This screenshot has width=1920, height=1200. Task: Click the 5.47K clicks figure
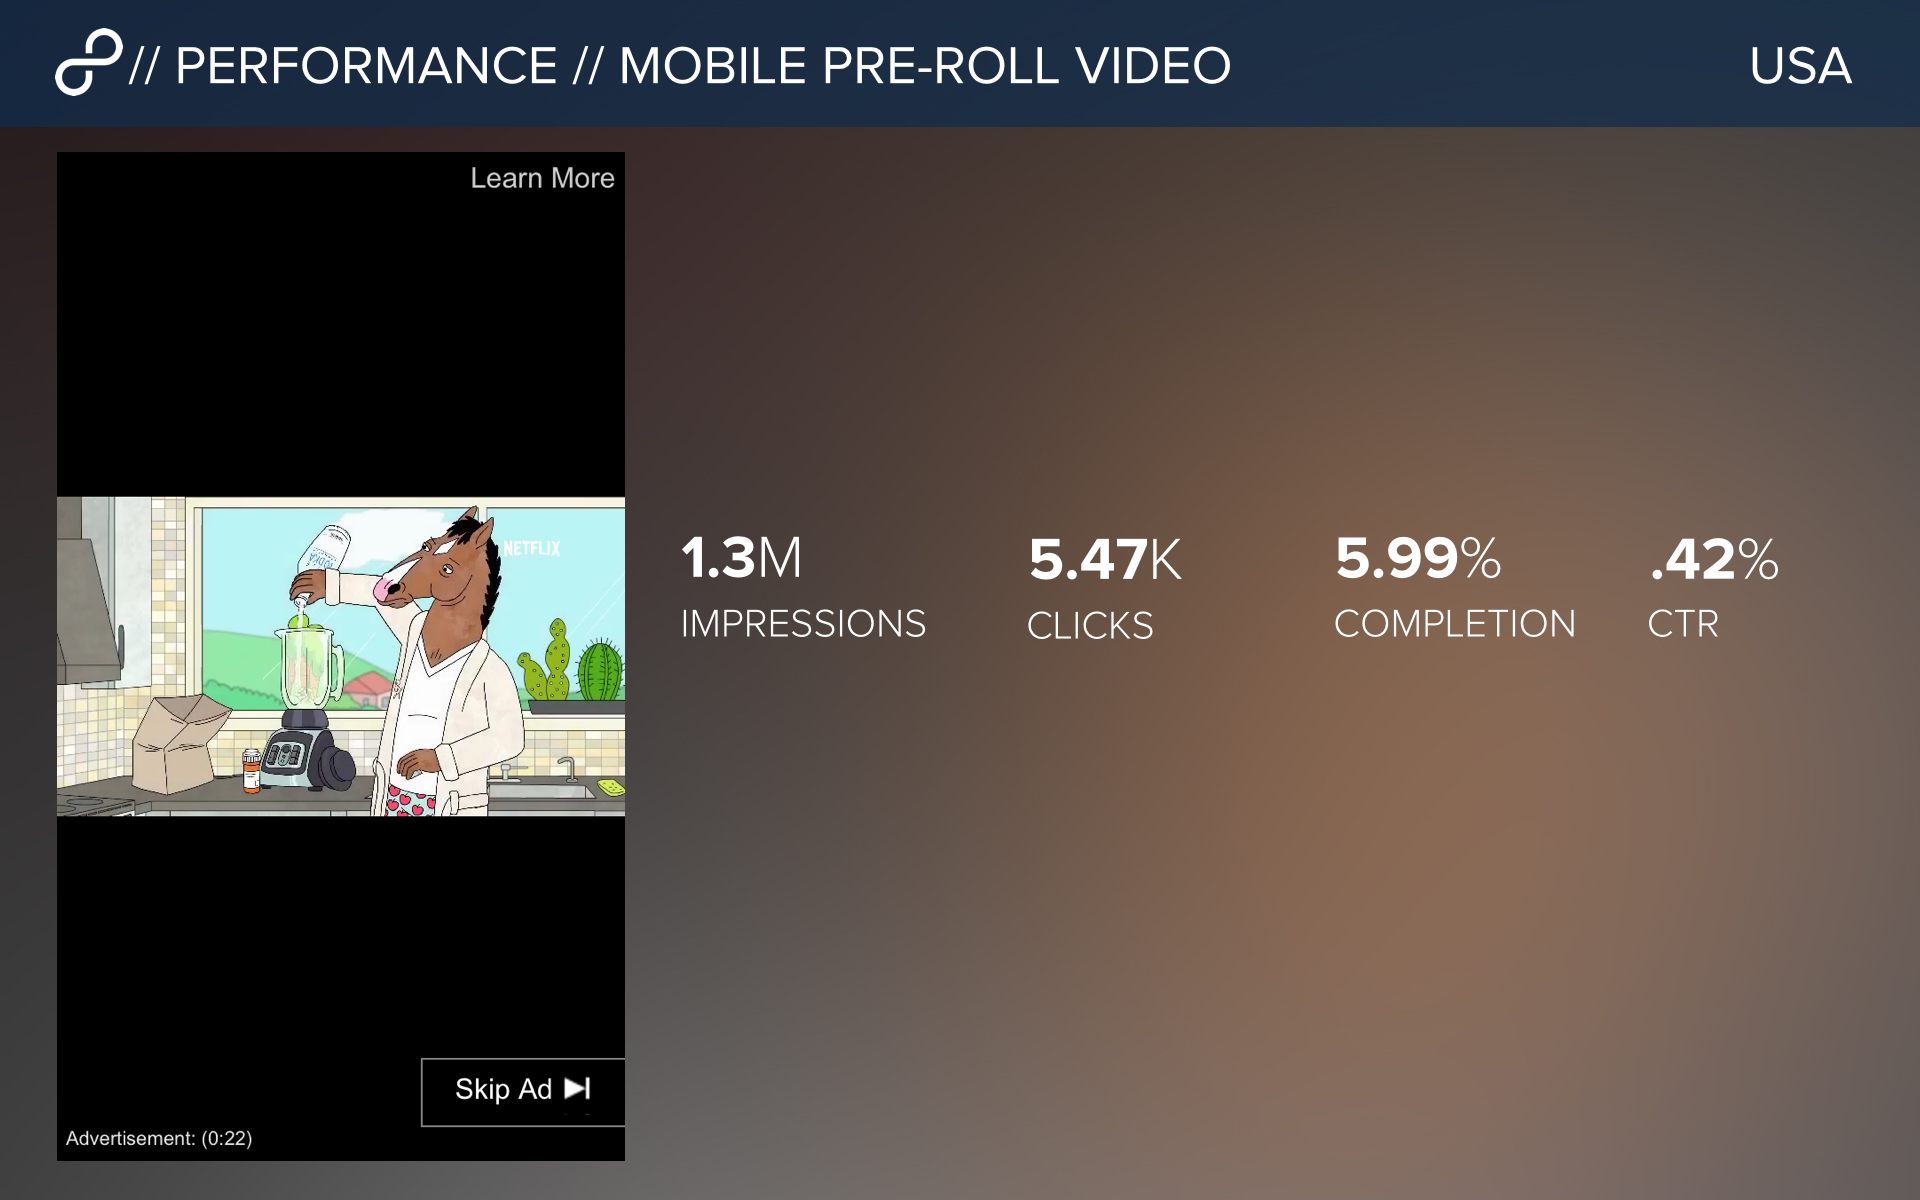pyautogui.click(x=1105, y=559)
